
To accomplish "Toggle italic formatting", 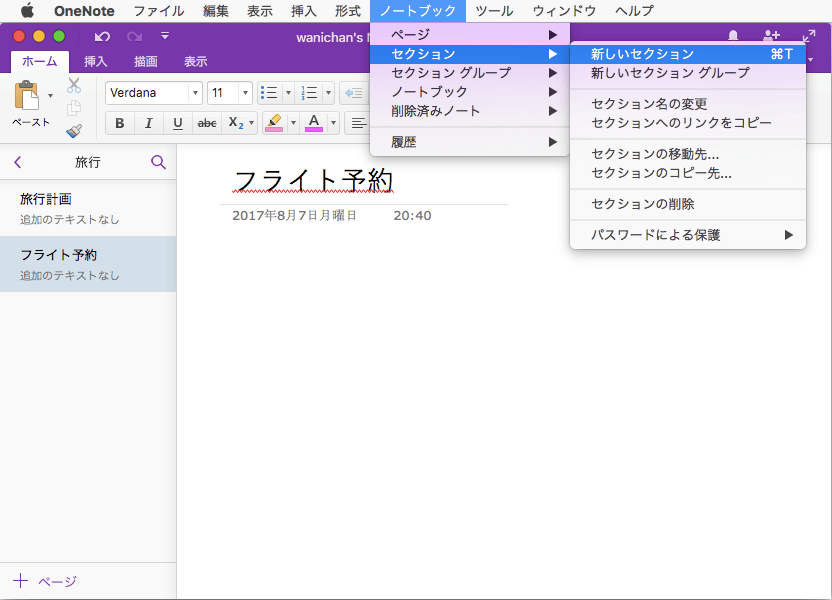I will (x=149, y=123).
